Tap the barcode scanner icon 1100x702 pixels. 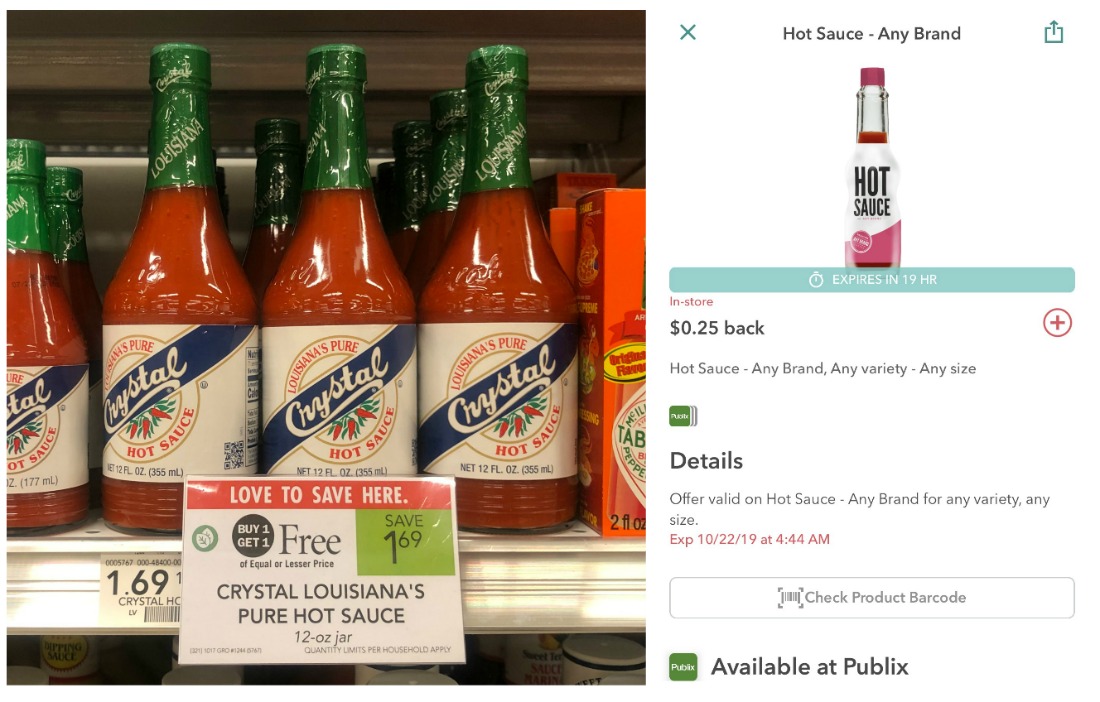(x=789, y=598)
